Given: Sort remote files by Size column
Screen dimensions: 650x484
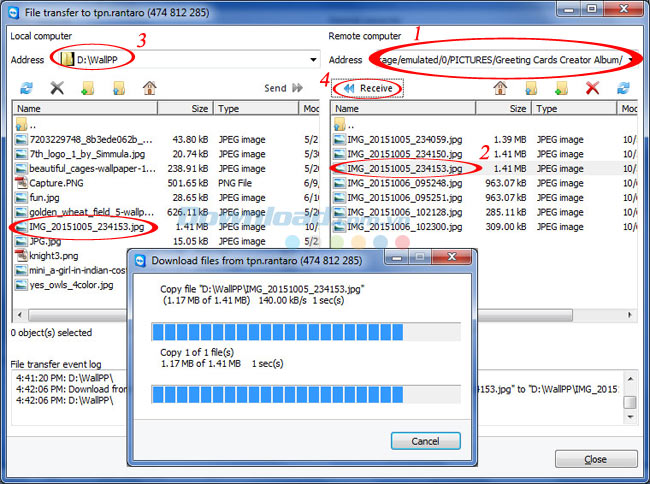Looking at the screenshot, I should [505, 108].
